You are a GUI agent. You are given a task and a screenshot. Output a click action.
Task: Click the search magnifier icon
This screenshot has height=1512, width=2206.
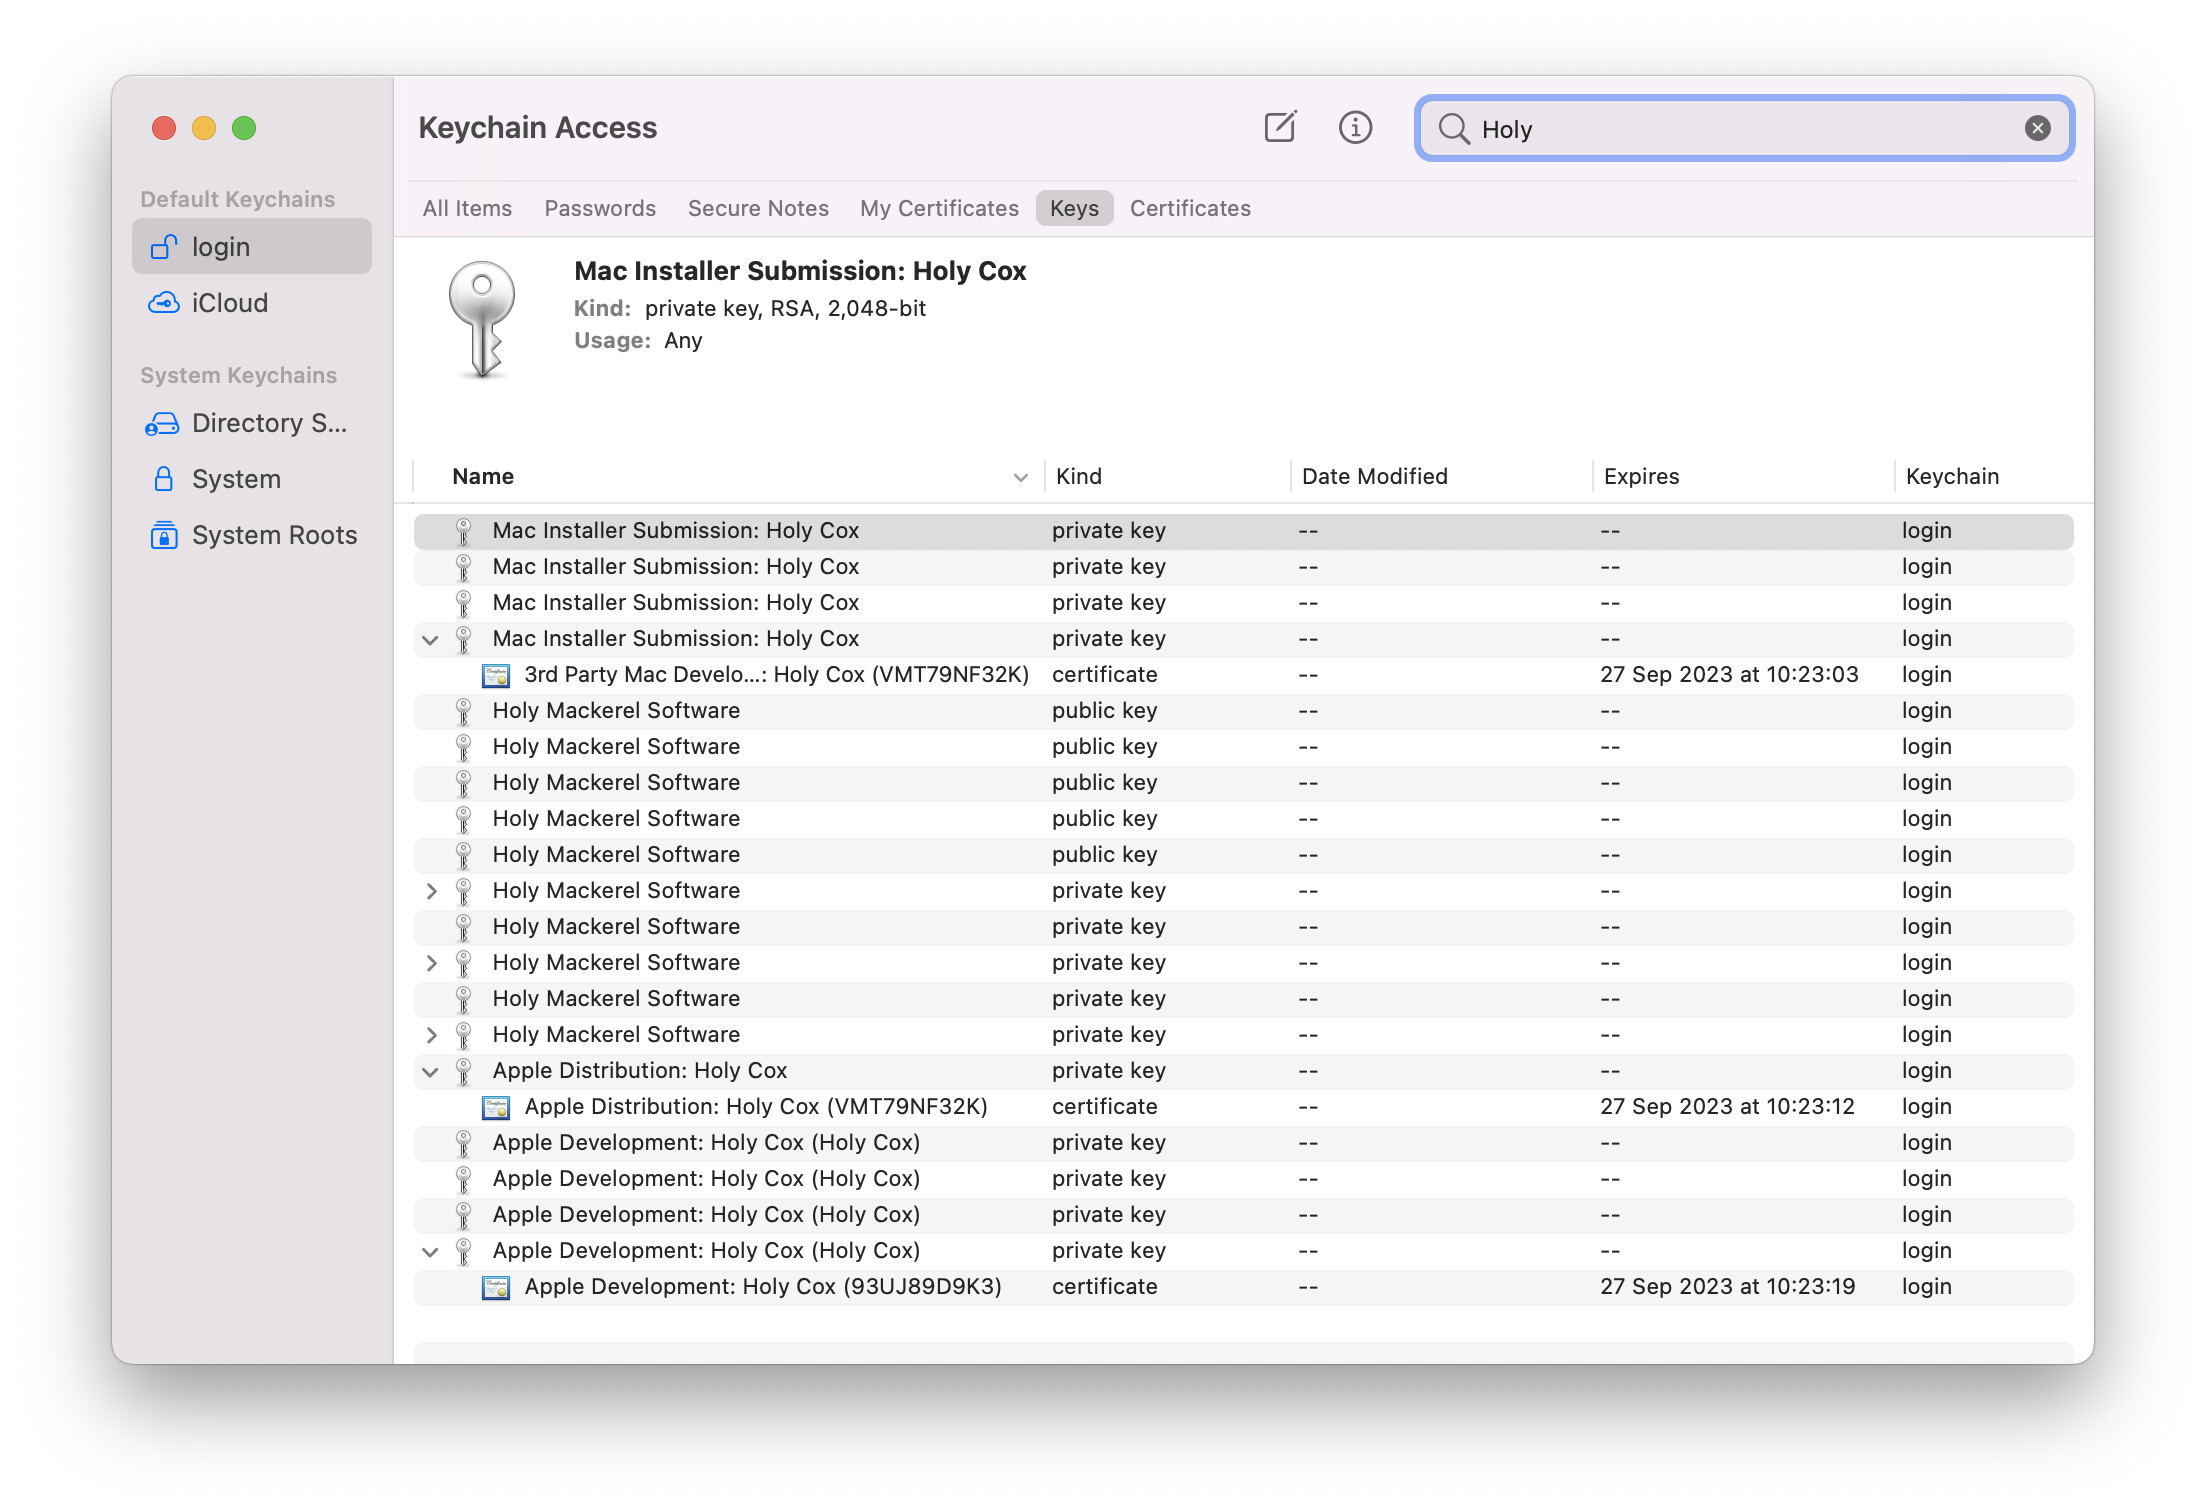pos(1453,128)
